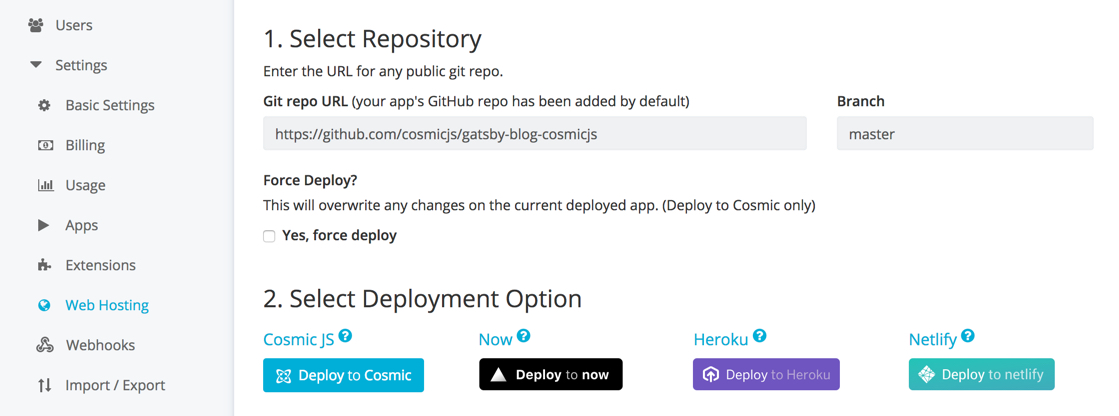The image size is (1119, 416).
Task: Follow the Now link
Action: pyautogui.click(x=496, y=340)
